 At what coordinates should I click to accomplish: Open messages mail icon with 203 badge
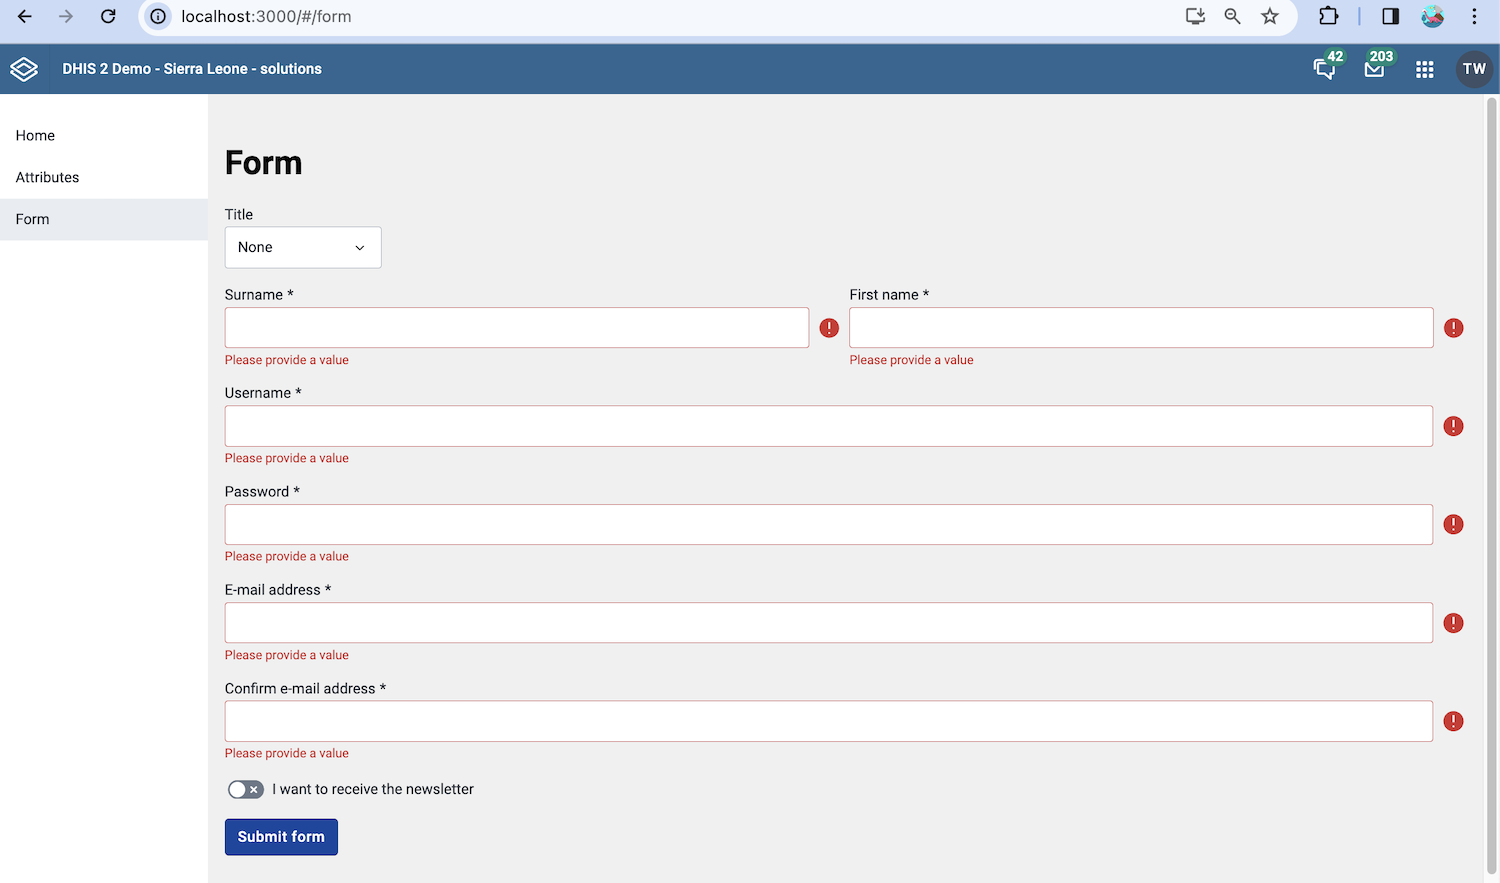[1375, 69]
